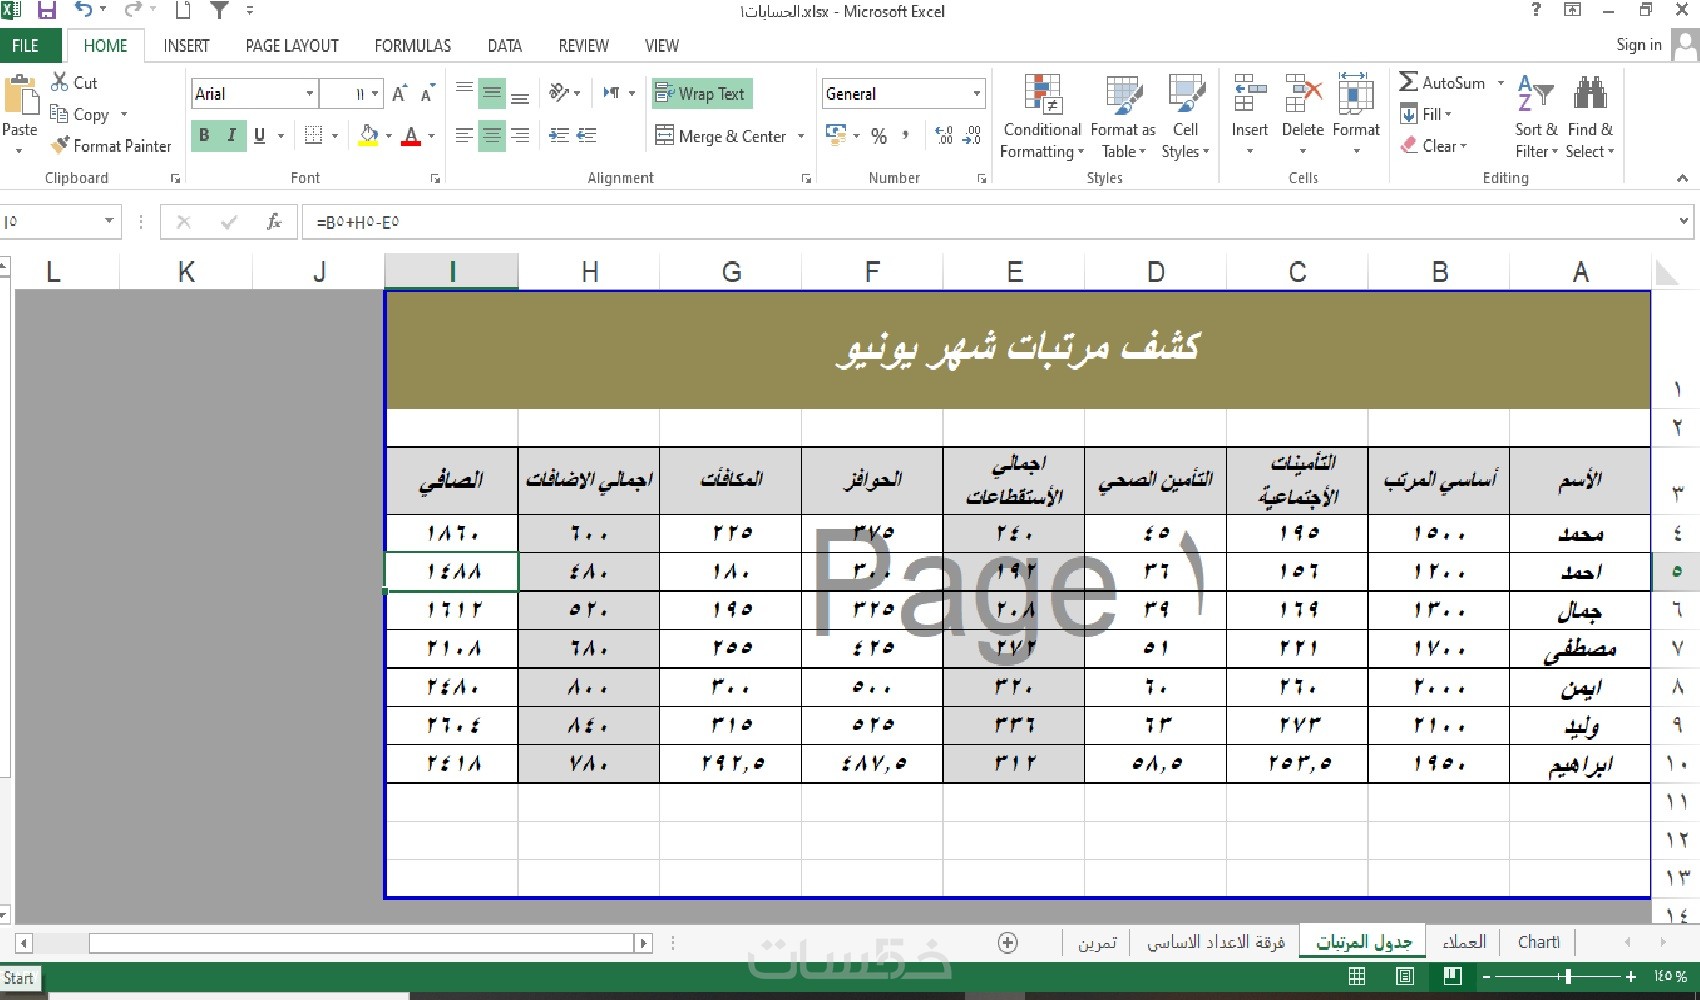Open Sort & Filter options
Screen dimensions: 1700x1000
[x=1536, y=116]
